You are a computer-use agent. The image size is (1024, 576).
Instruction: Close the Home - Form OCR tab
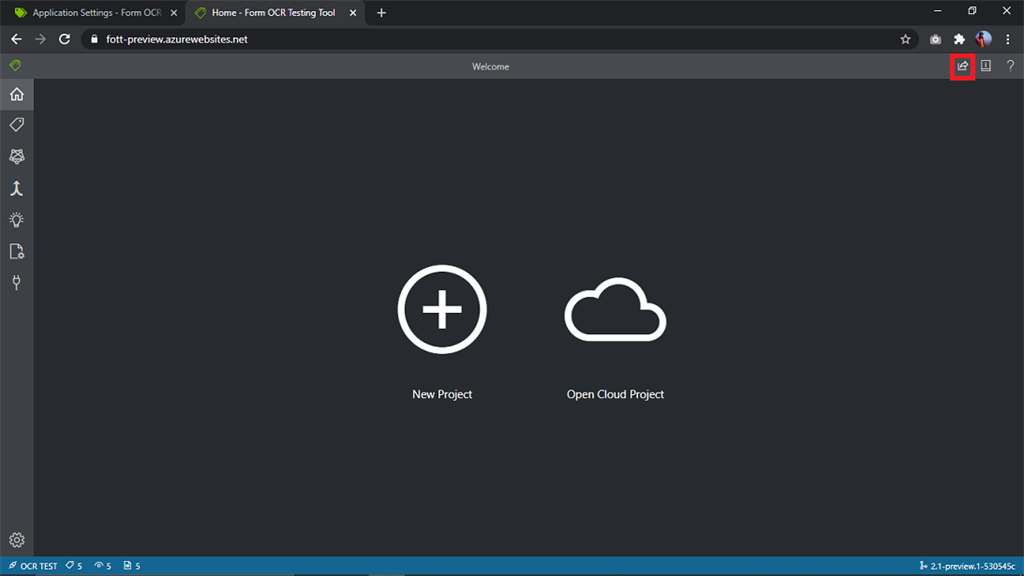(x=353, y=13)
